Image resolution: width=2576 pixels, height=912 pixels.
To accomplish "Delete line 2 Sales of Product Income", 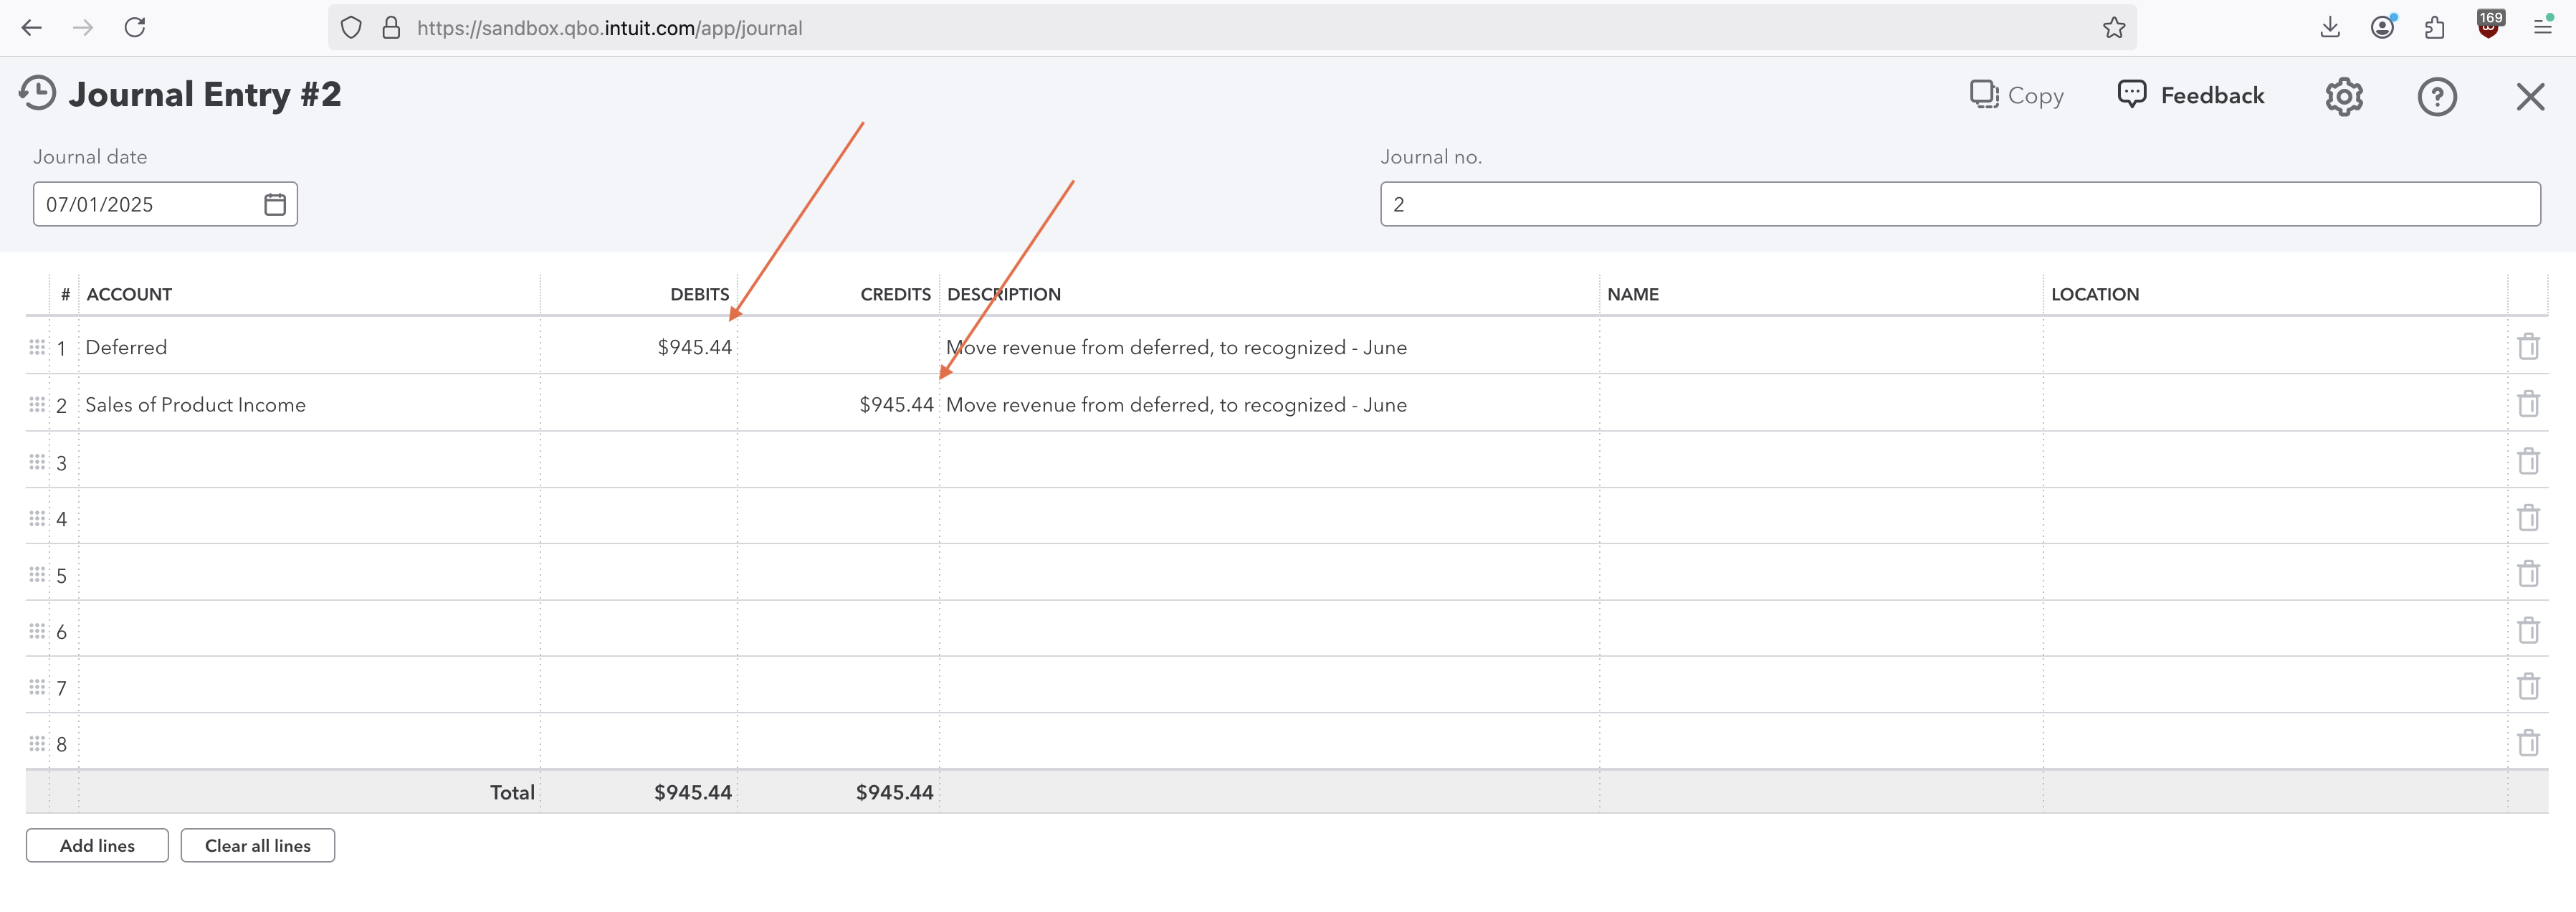I will pos(2528,403).
